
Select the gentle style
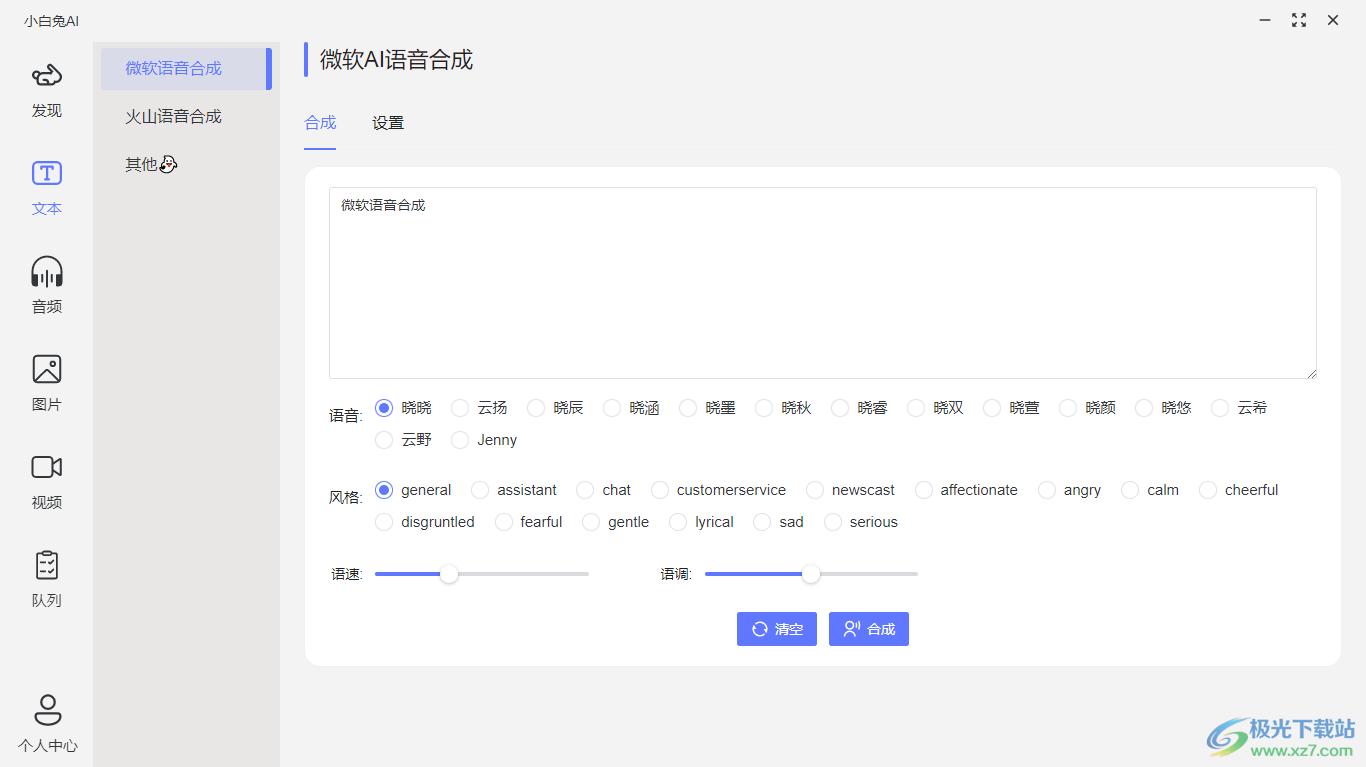click(x=591, y=522)
